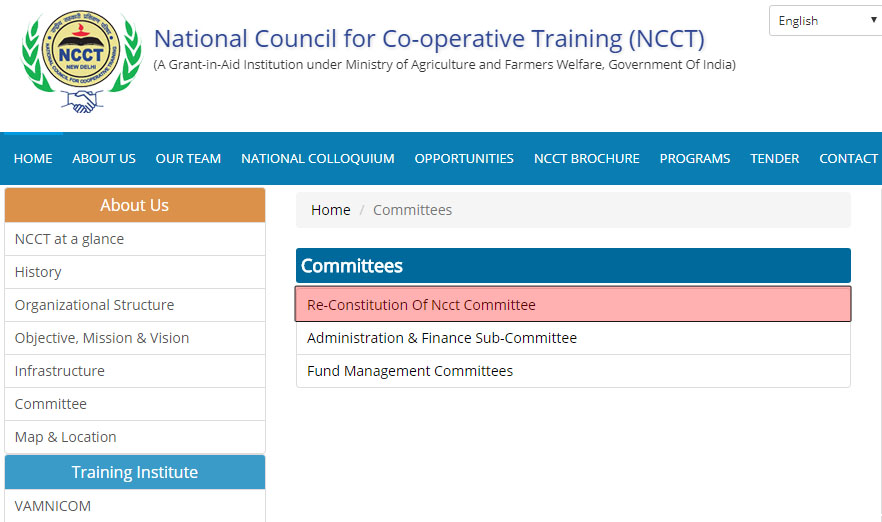This screenshot has height=522, width=882.
Task: Select NATIONAL COLLOQUIUM menu item
Action: (318, 159)
